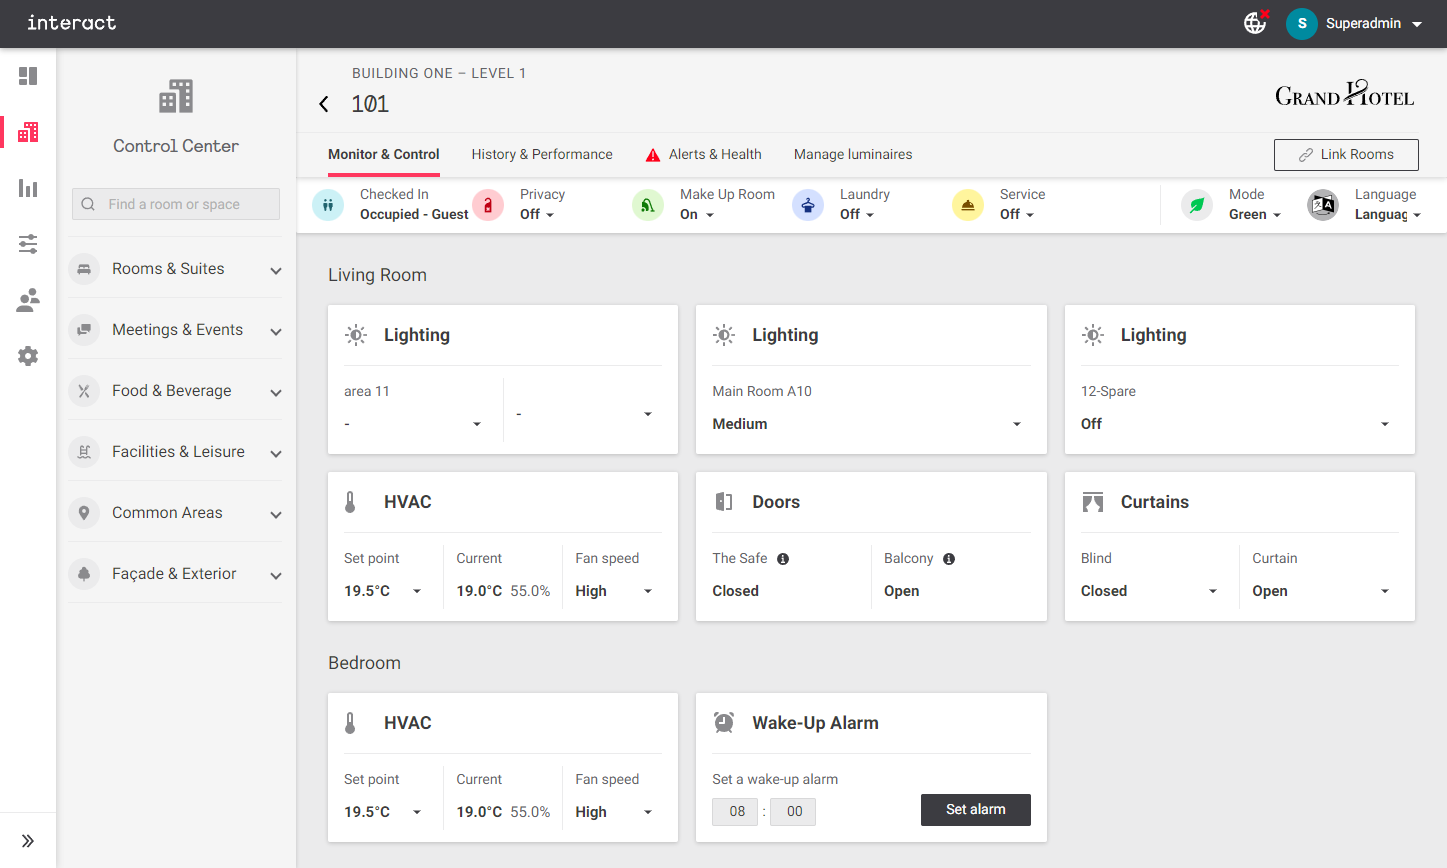Switch to History & Performance tab

pyautogui.click(x=542, y=154)
